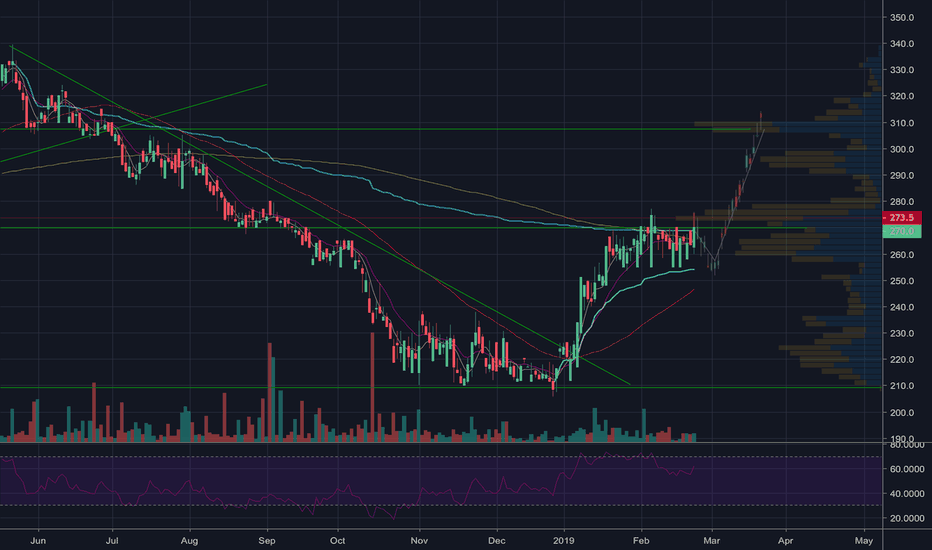Click the Apr label on time axis
The image size is (932, 550).
coord(785,540)
